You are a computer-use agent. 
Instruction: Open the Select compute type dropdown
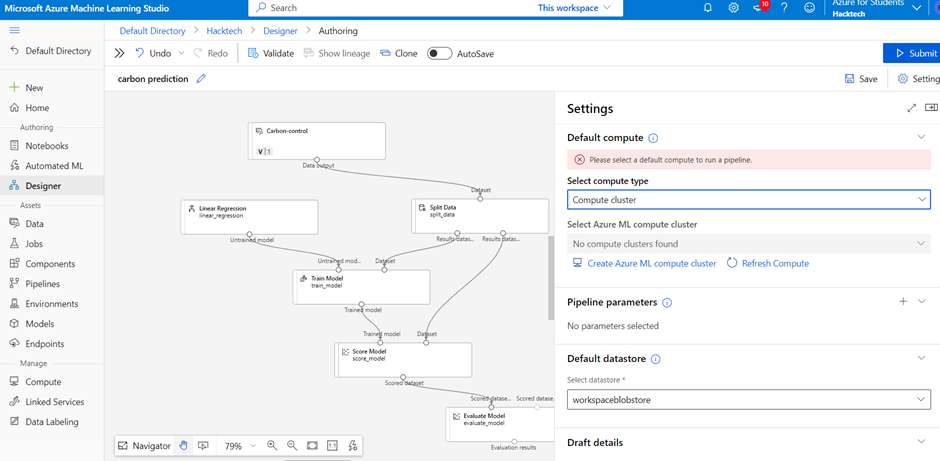point(749,199)
